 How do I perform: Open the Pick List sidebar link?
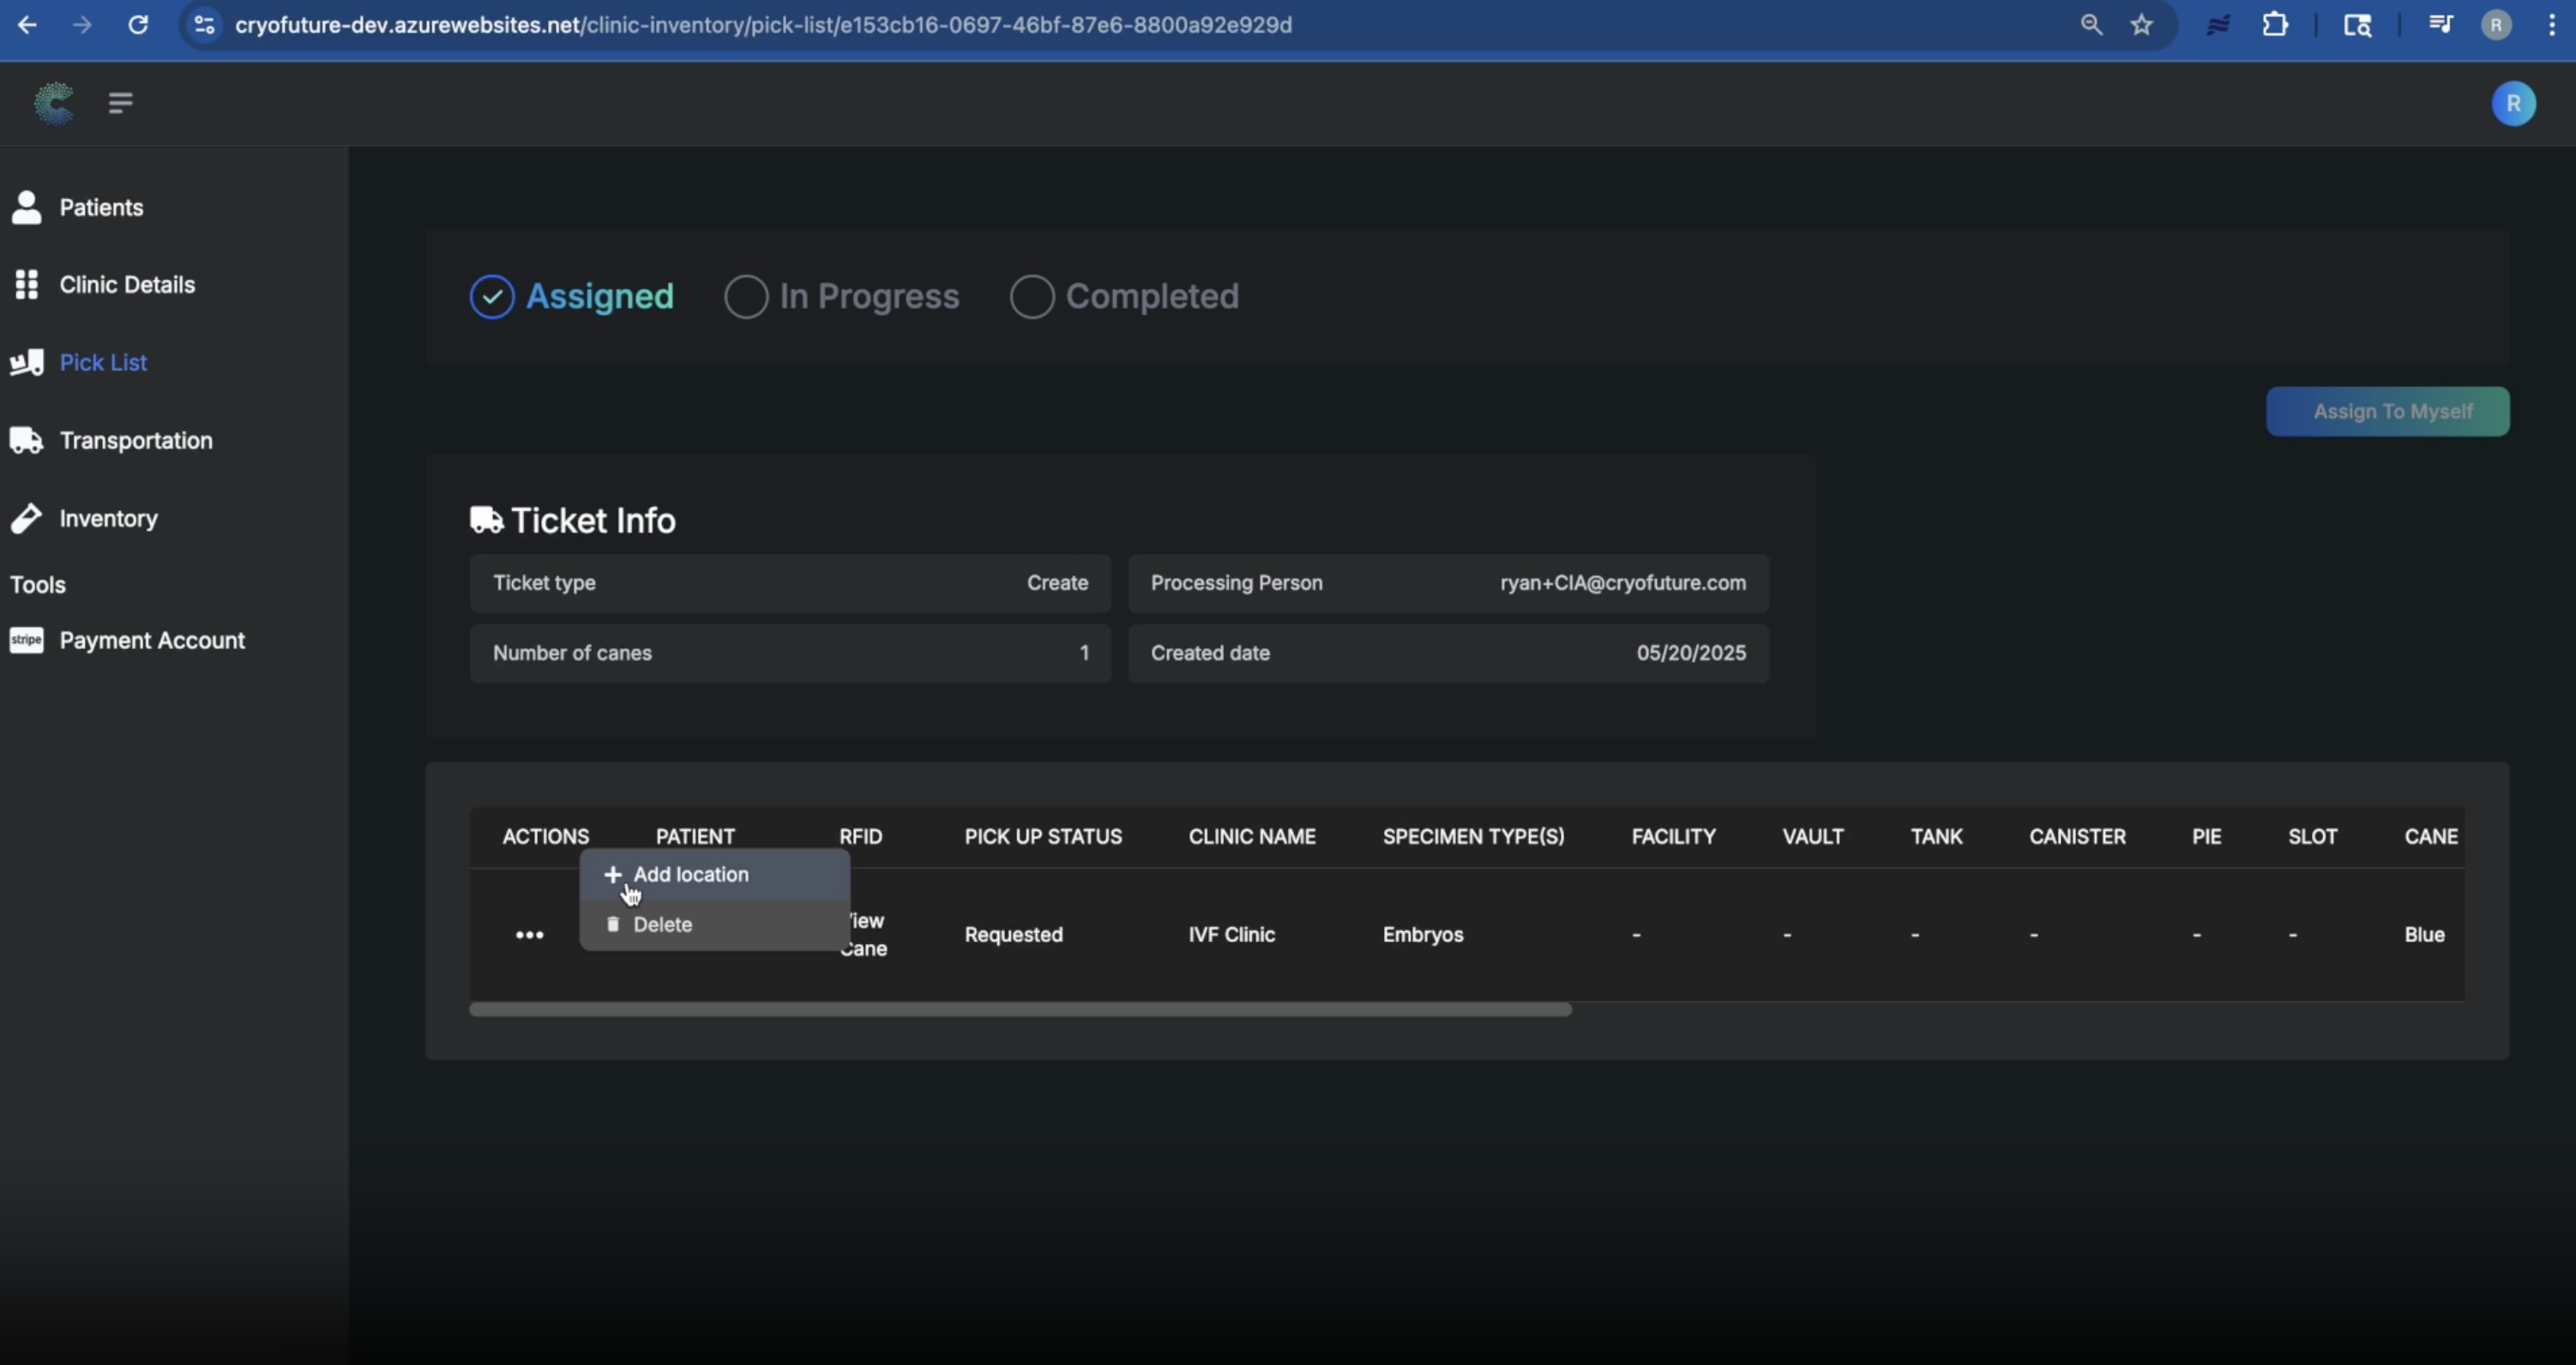103,362
